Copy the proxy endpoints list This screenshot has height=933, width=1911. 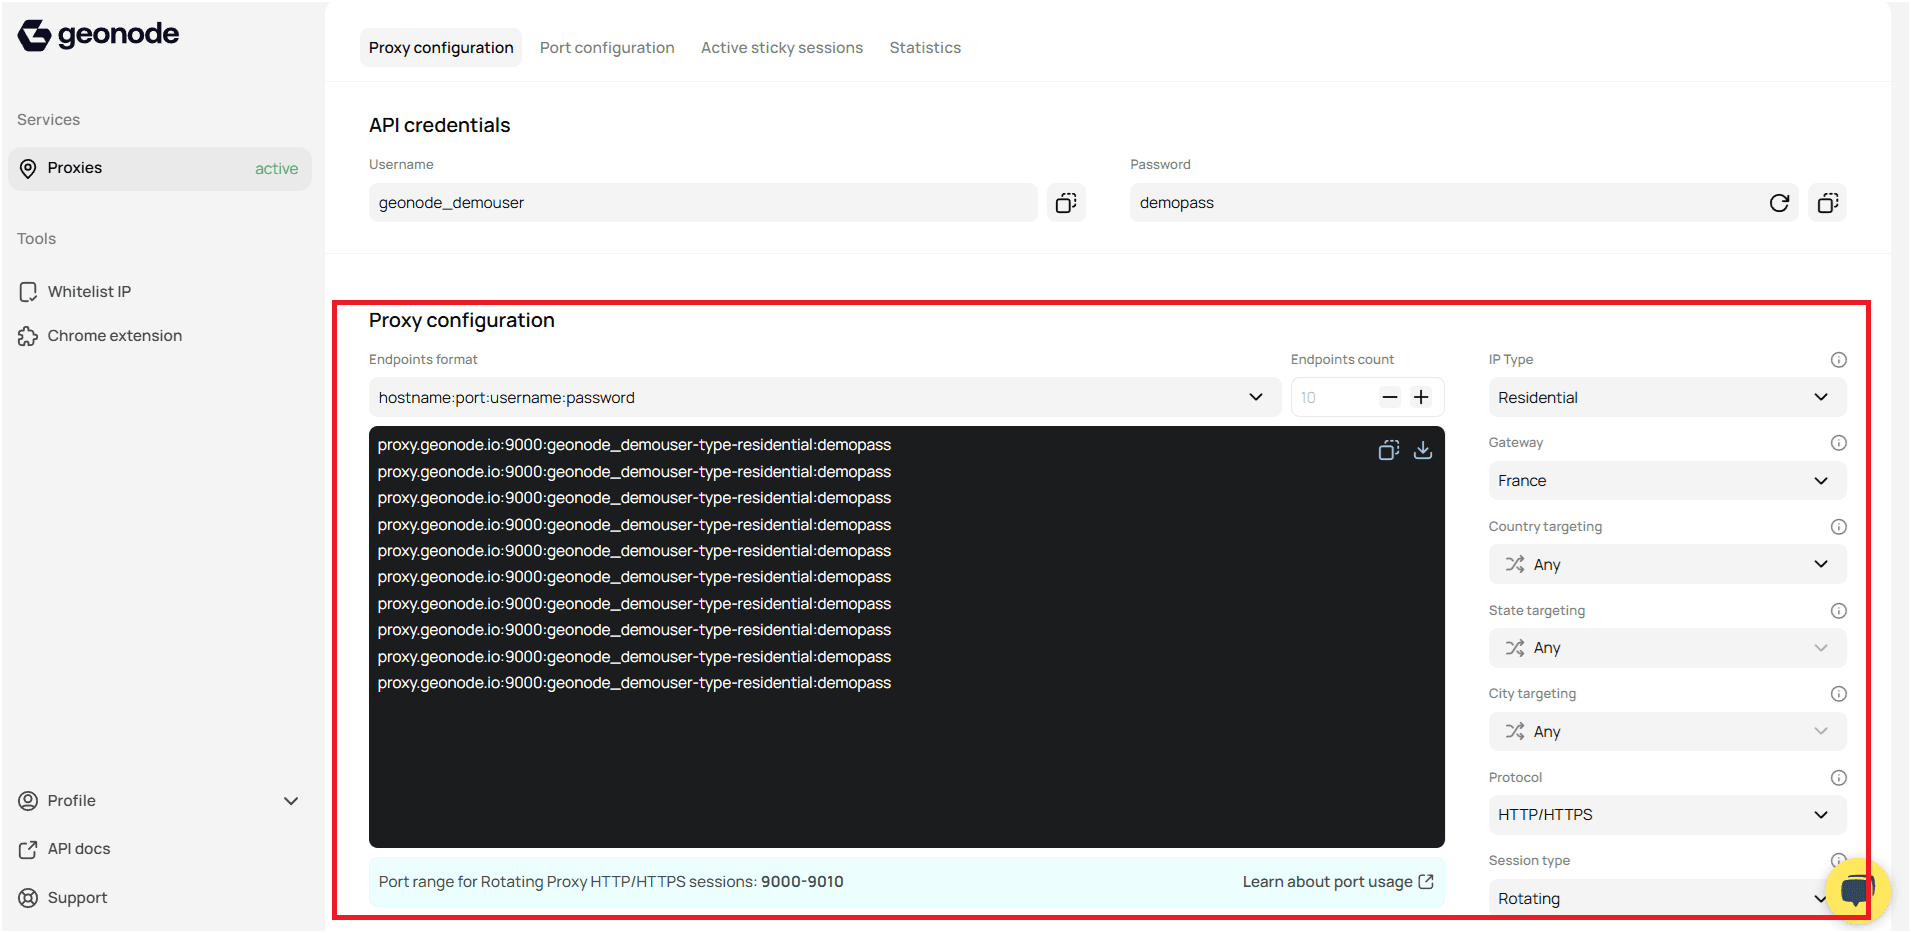1388,450
